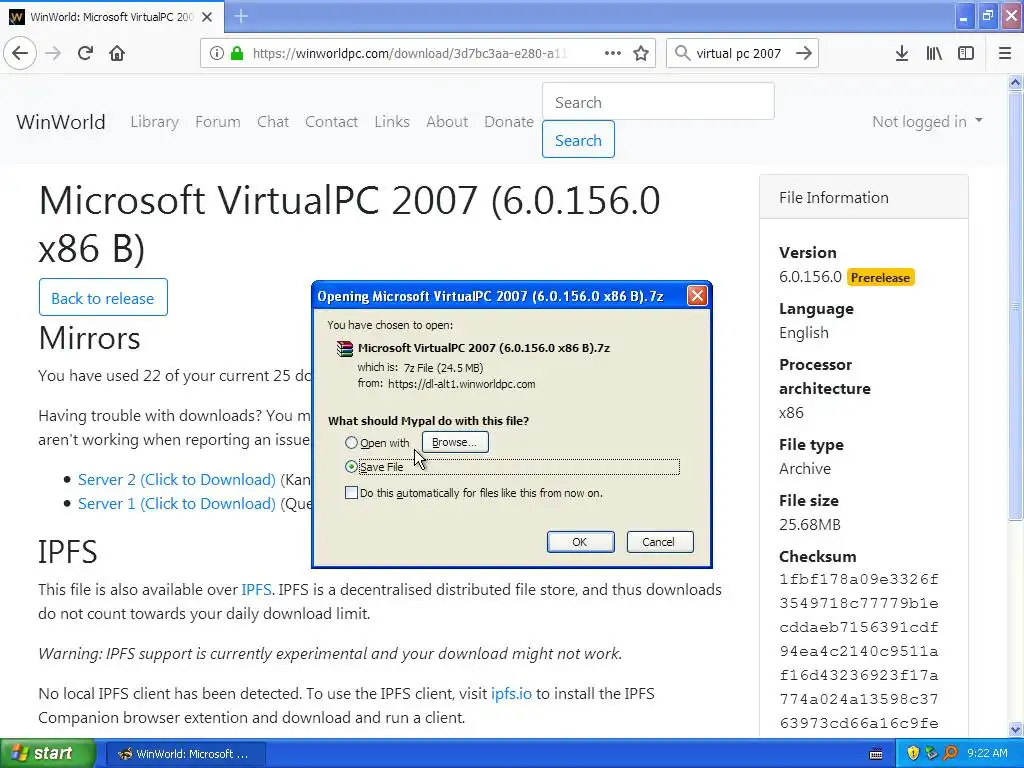Image resolution: width=1024 pixels, height=768 pixels.
Task: Open the IPFS hyperlink in paragraph
Action: coord(256,589)
